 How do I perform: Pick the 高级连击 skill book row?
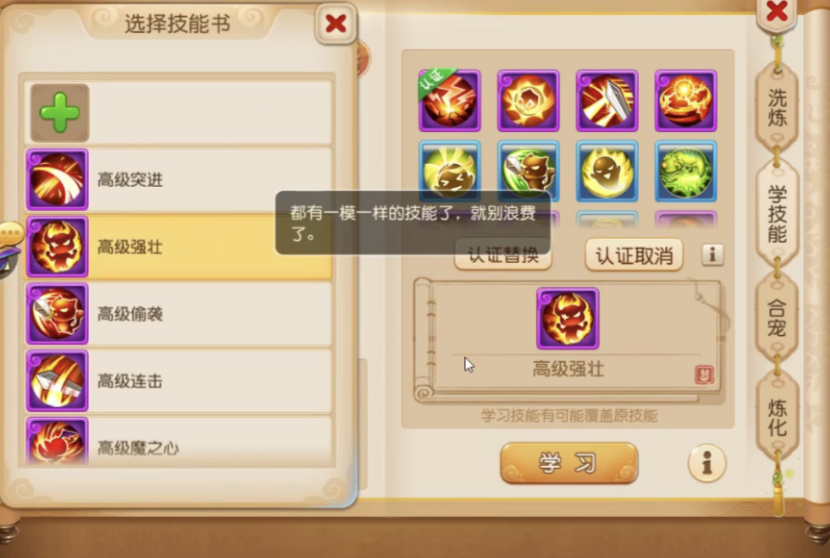178,381
